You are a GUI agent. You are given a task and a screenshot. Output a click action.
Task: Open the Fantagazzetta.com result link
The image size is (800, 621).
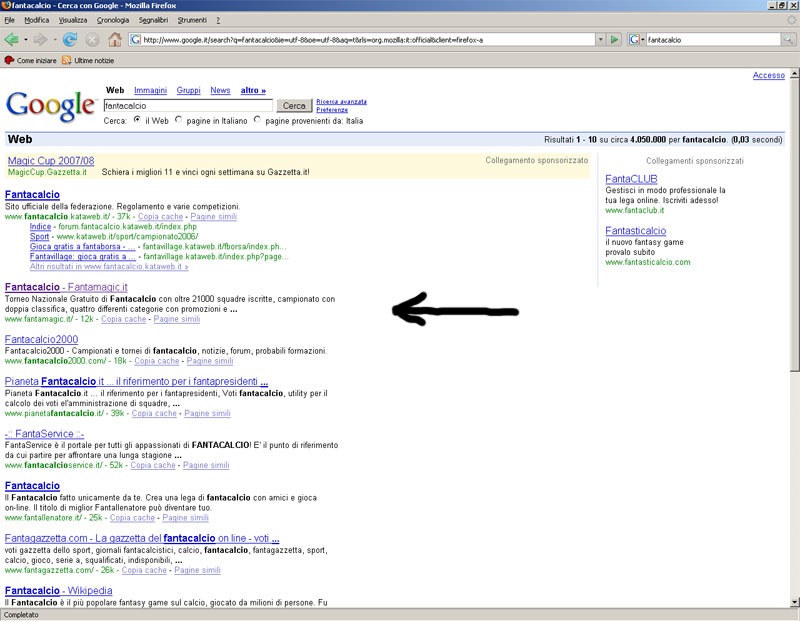[142, 538]
